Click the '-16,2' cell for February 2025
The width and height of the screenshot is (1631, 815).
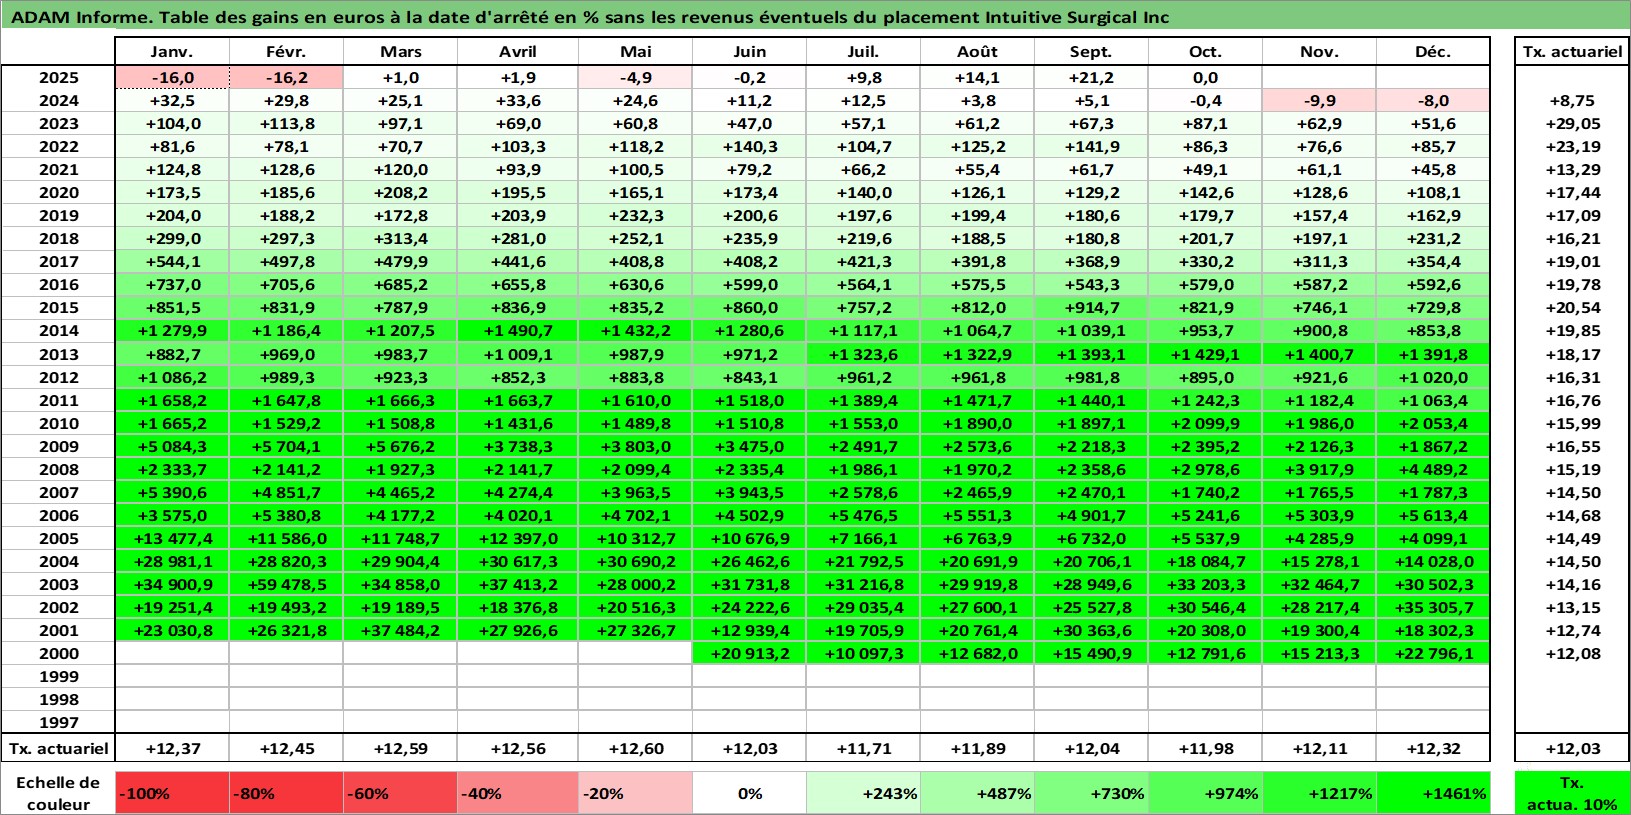[286, 78]
